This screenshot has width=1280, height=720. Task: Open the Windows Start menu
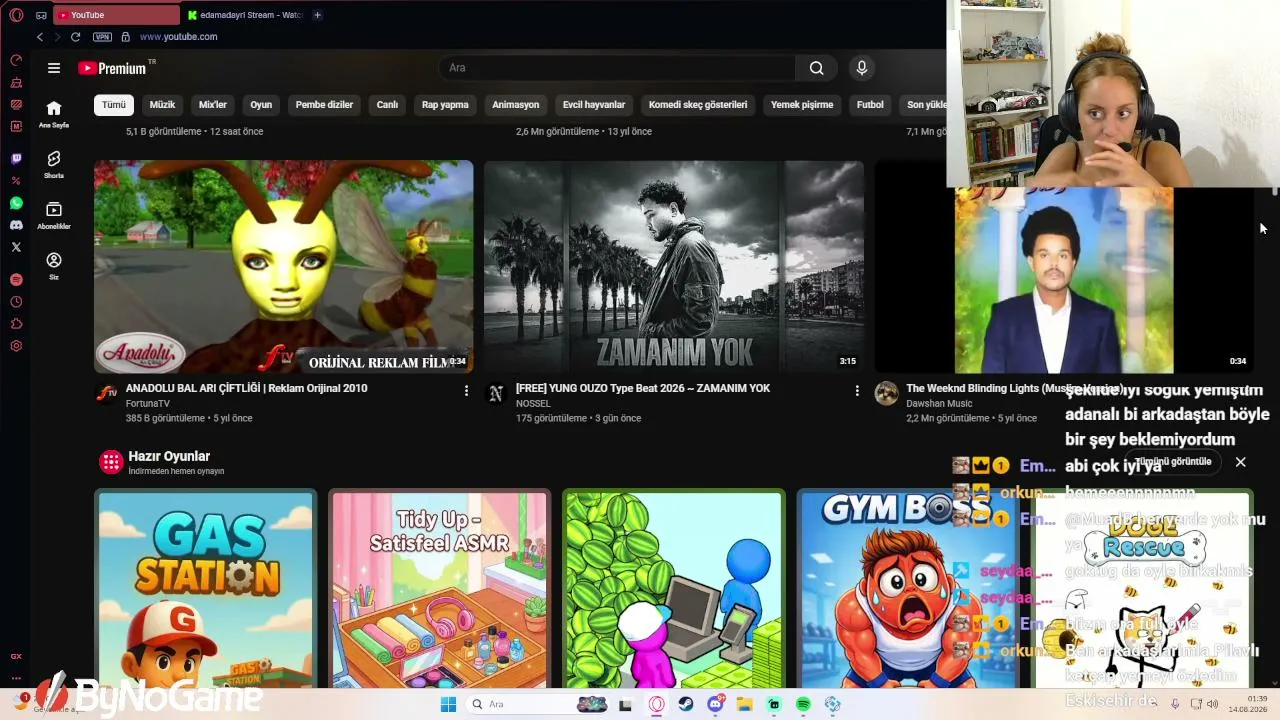point(449,704)
